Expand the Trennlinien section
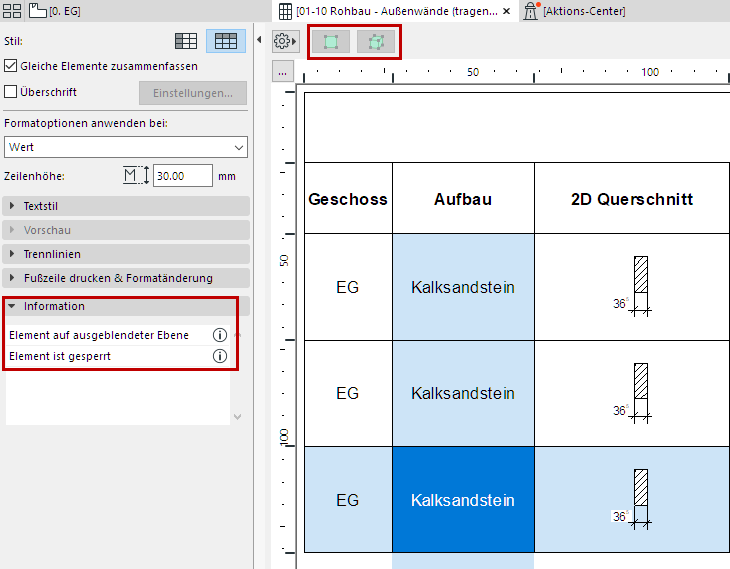This screenshot has height=569, width=730. point(126,254)
